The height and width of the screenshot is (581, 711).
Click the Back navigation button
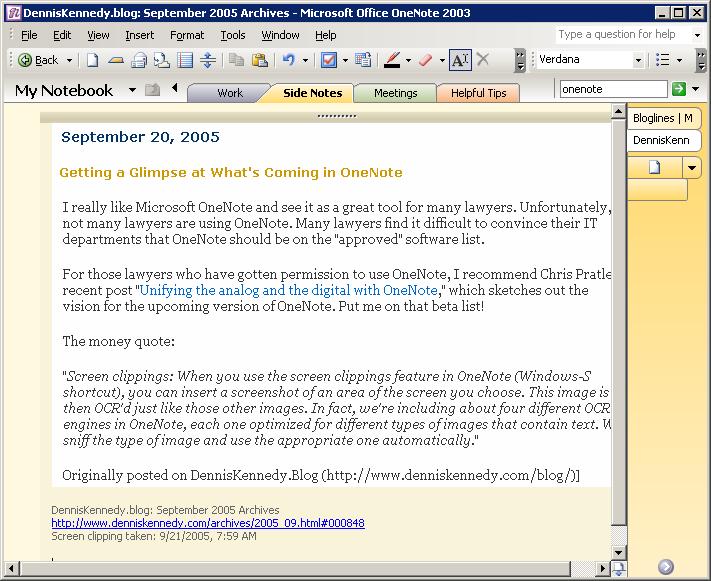point(38,60)
